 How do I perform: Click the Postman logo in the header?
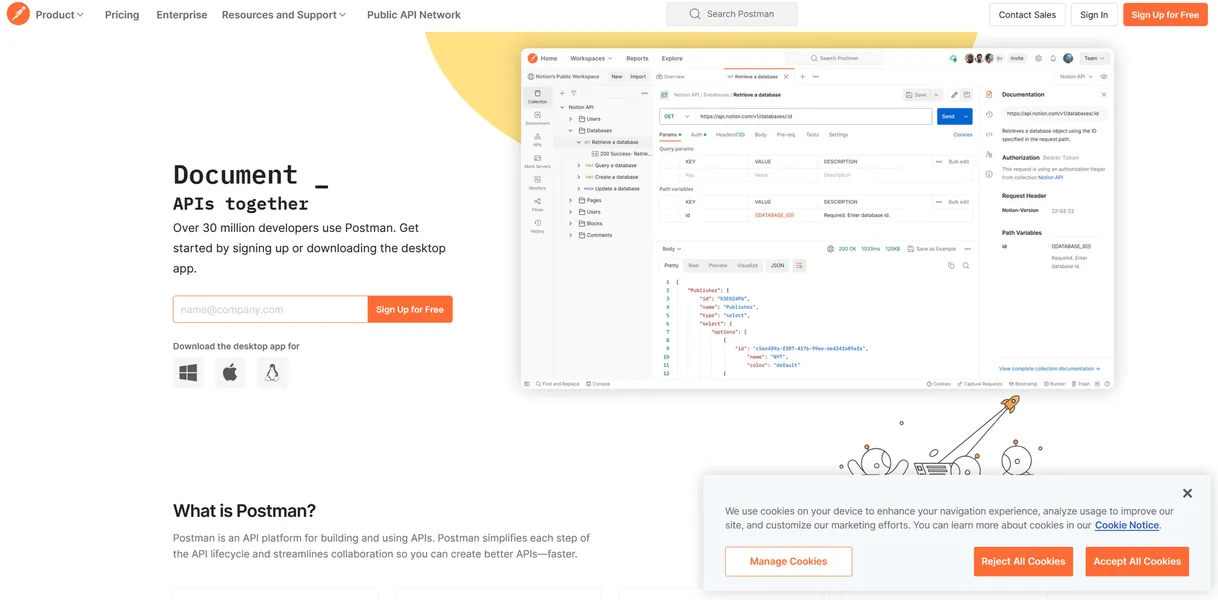click(17, 15)
